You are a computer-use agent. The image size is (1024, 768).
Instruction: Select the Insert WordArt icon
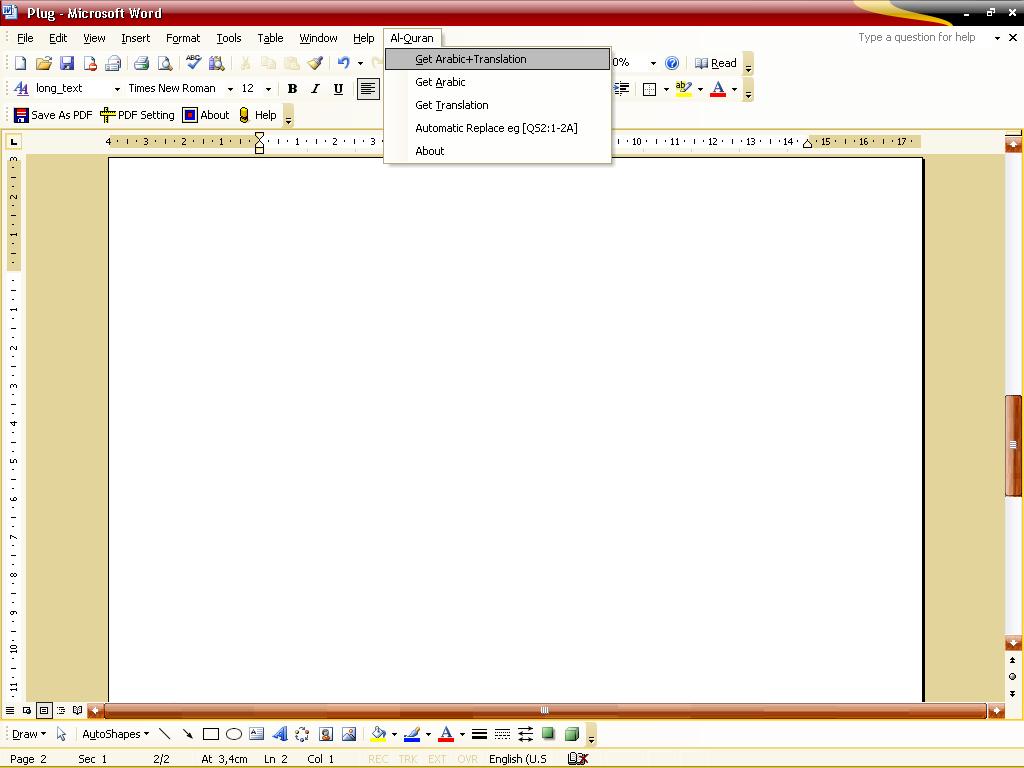(x=279, y=733)
